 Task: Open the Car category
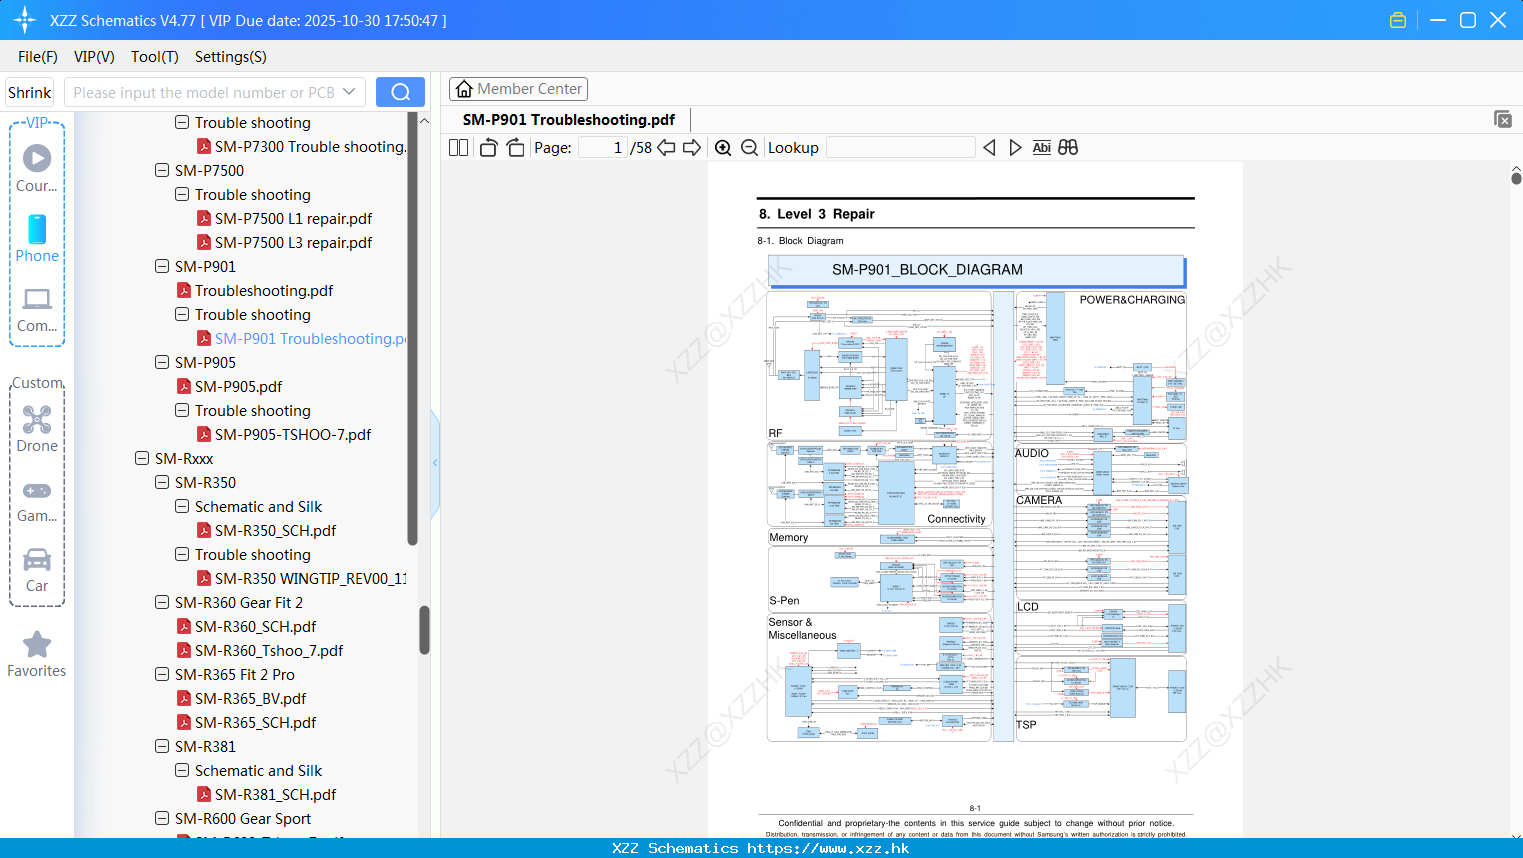(37, 569)
